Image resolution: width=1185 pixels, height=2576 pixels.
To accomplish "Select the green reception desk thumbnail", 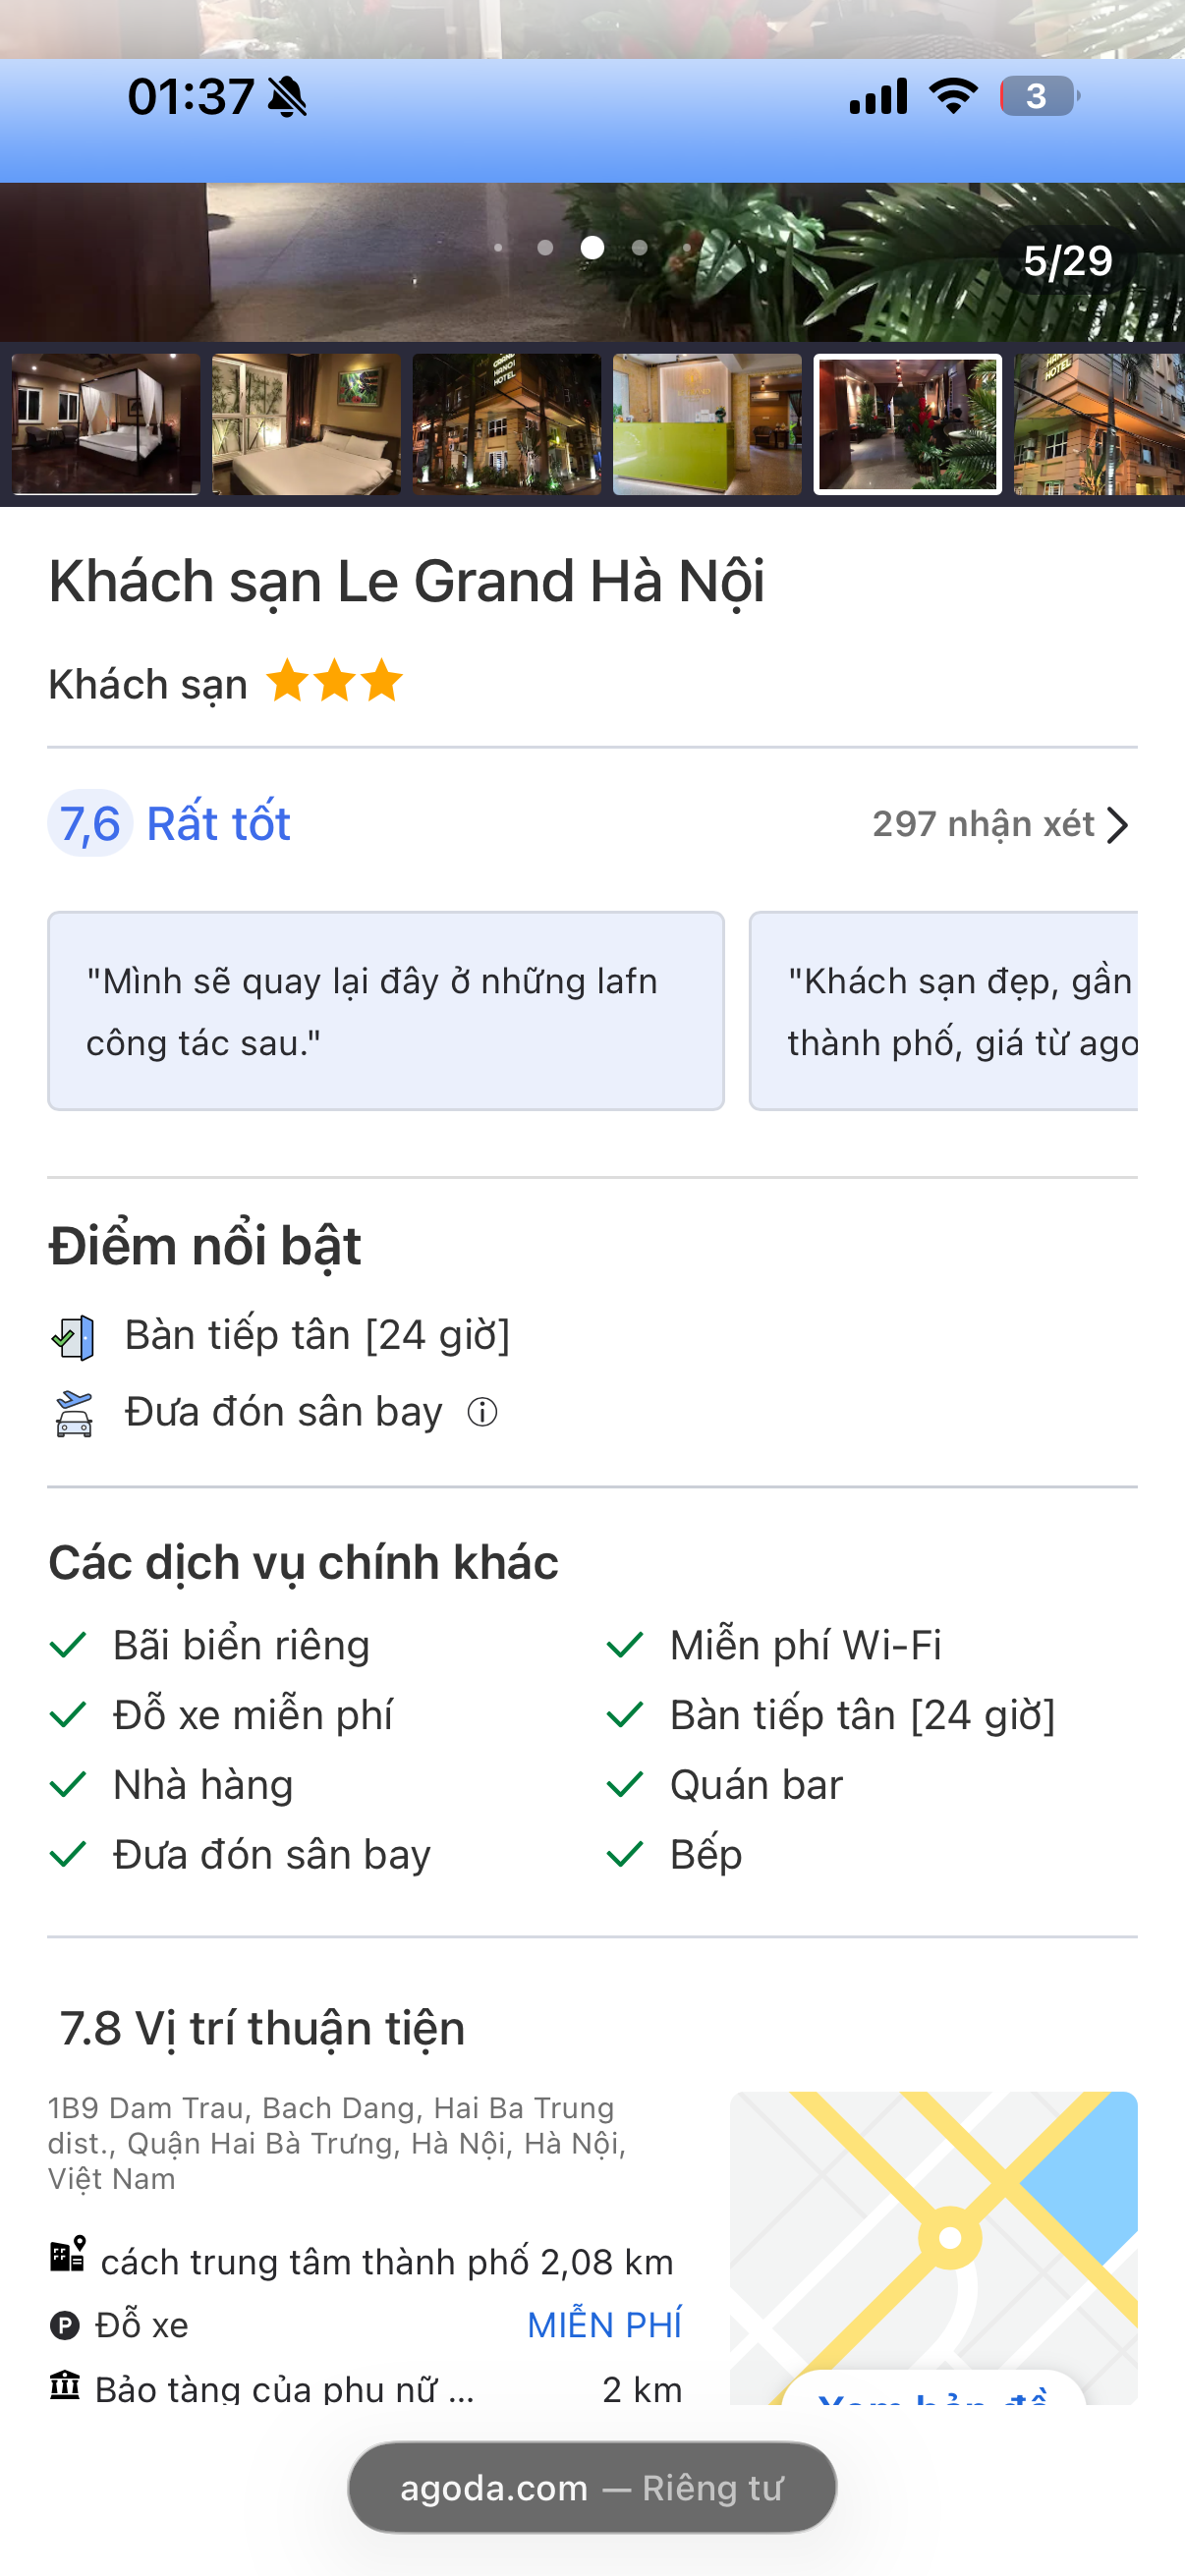I will coord(707,424).
